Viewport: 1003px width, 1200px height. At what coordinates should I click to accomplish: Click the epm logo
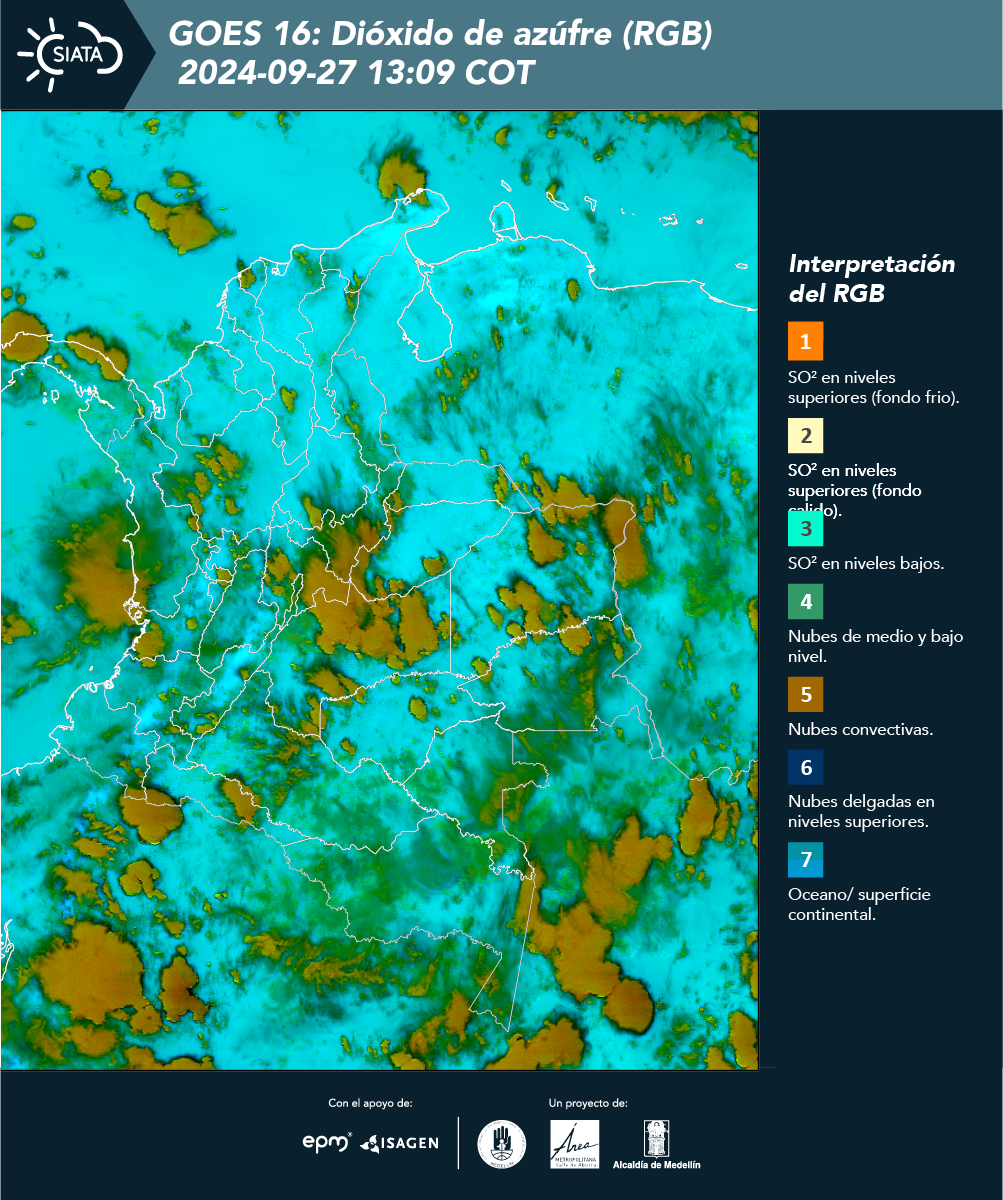(x=327, y=1141)
